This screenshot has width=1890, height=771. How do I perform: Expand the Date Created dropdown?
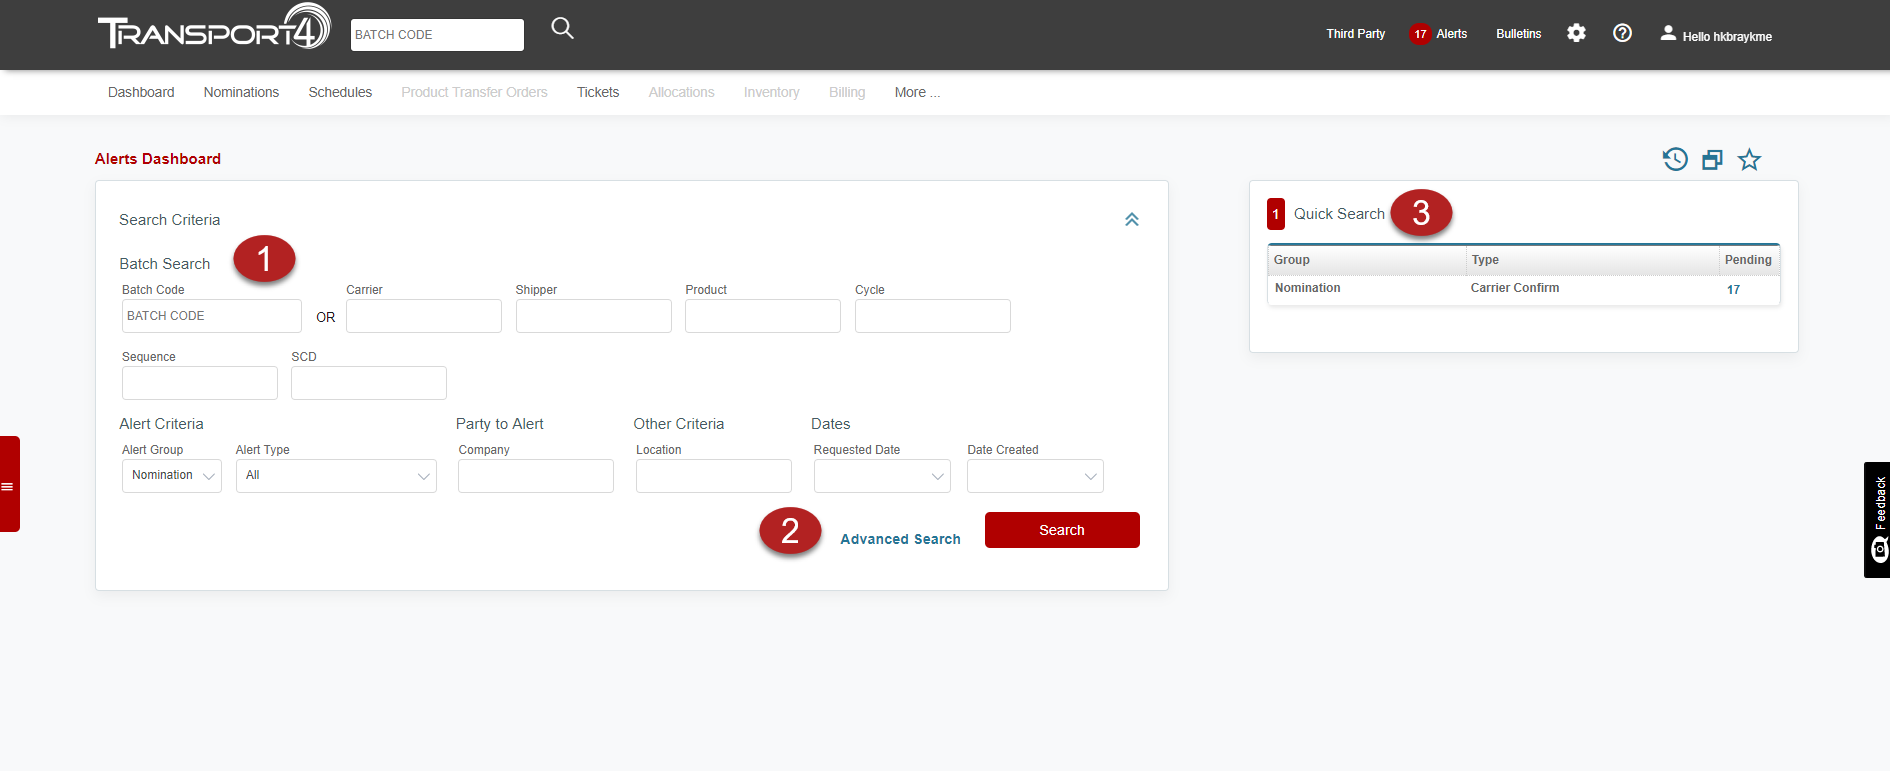click(1035, 476)
